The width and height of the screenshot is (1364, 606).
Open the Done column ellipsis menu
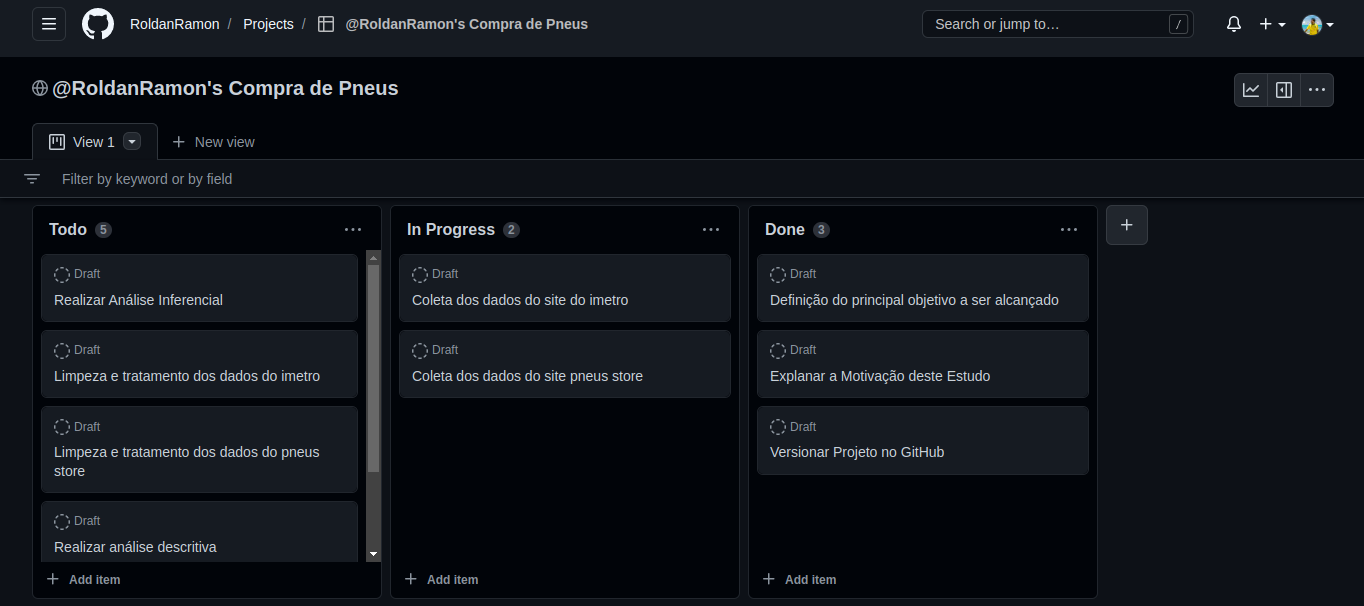point(1069,229)
